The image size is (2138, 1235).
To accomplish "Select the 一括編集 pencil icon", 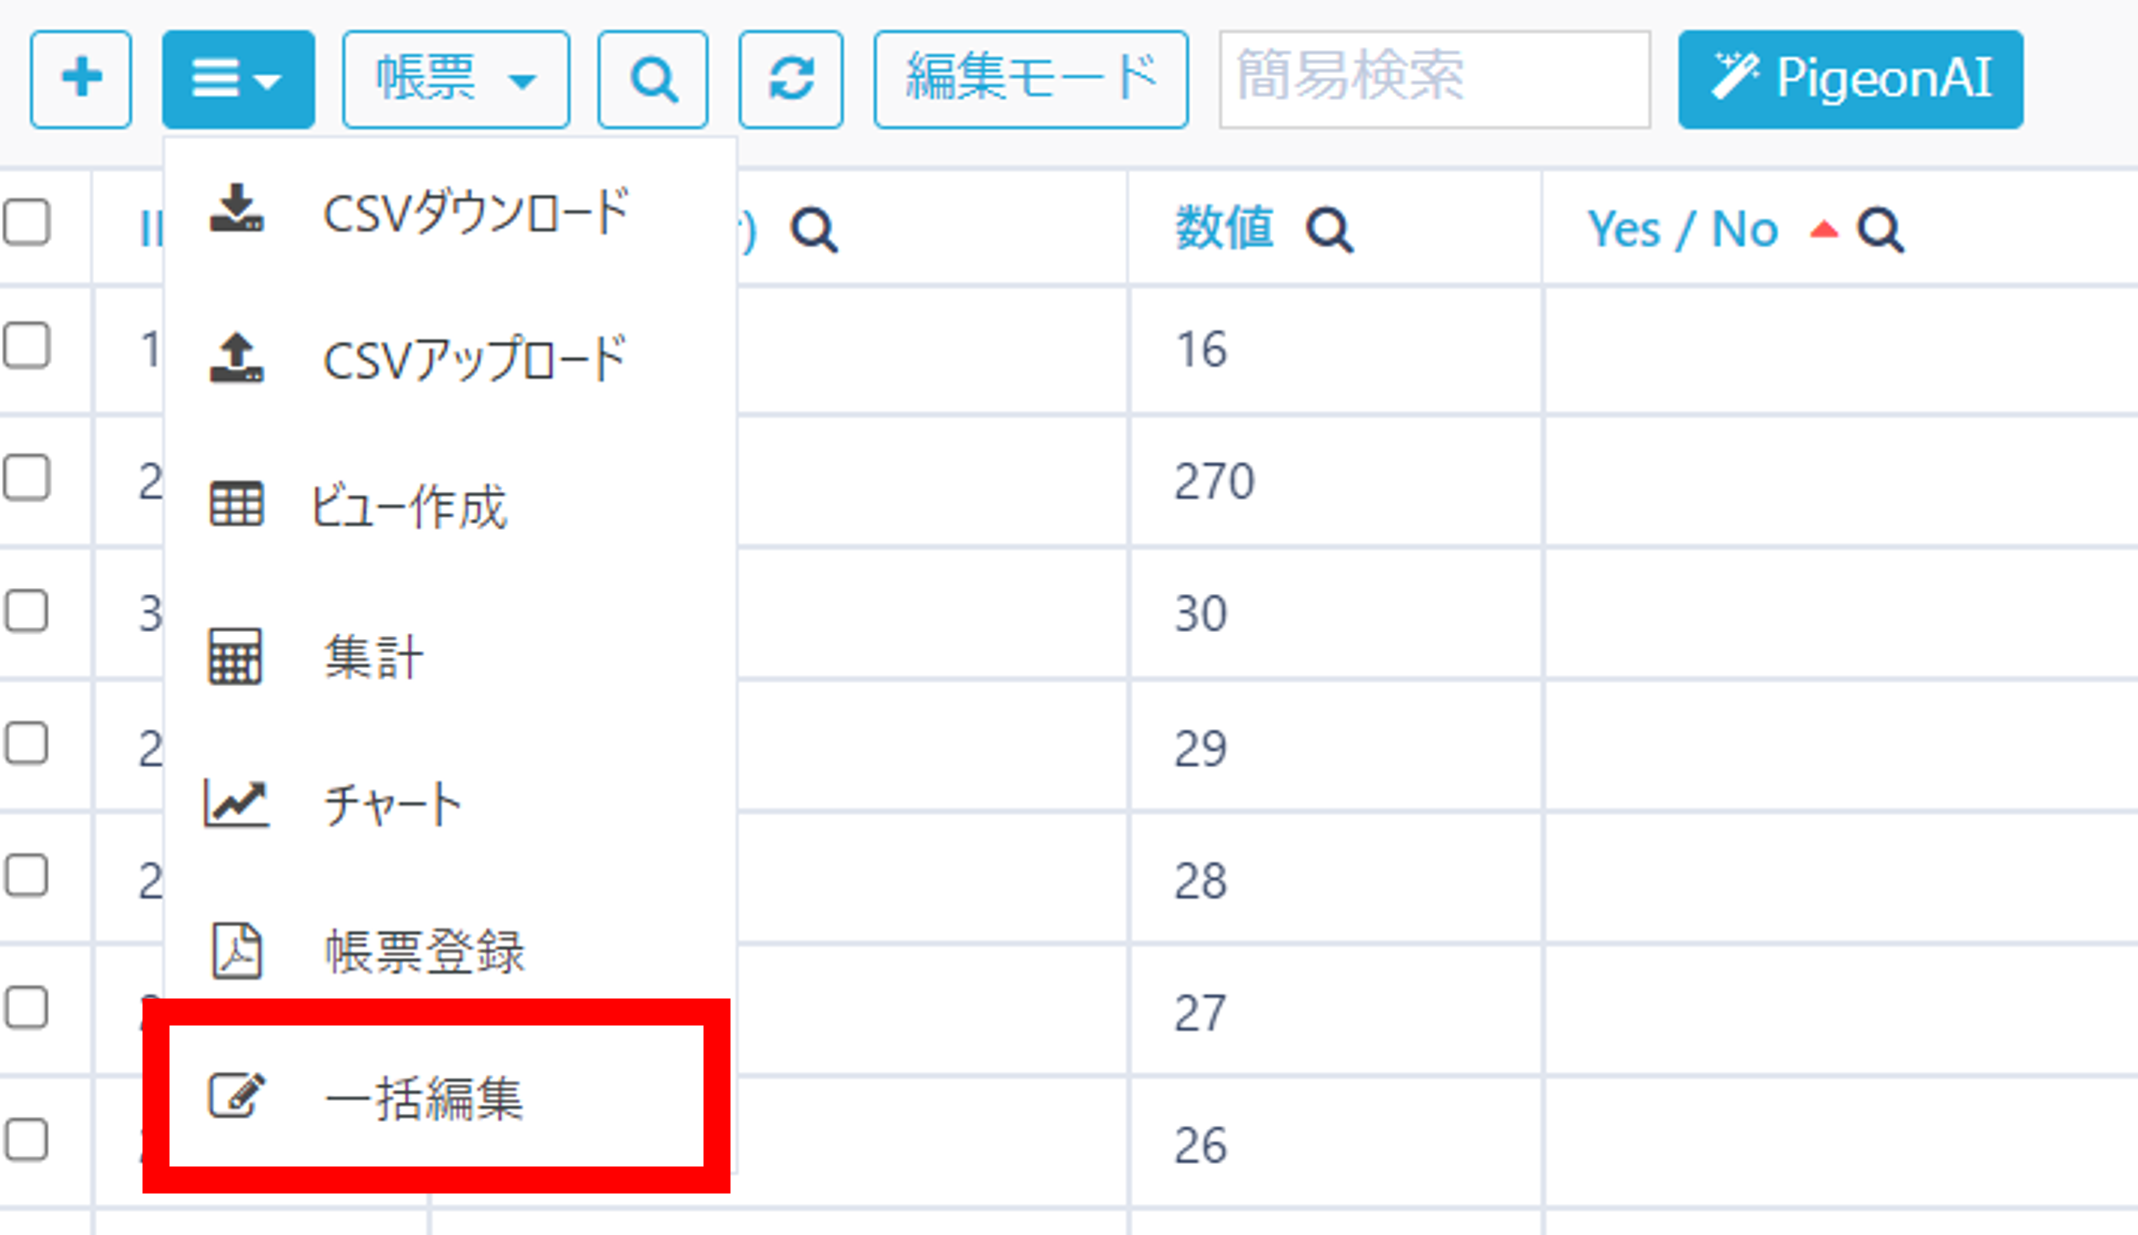I will tap(237, 1095).
